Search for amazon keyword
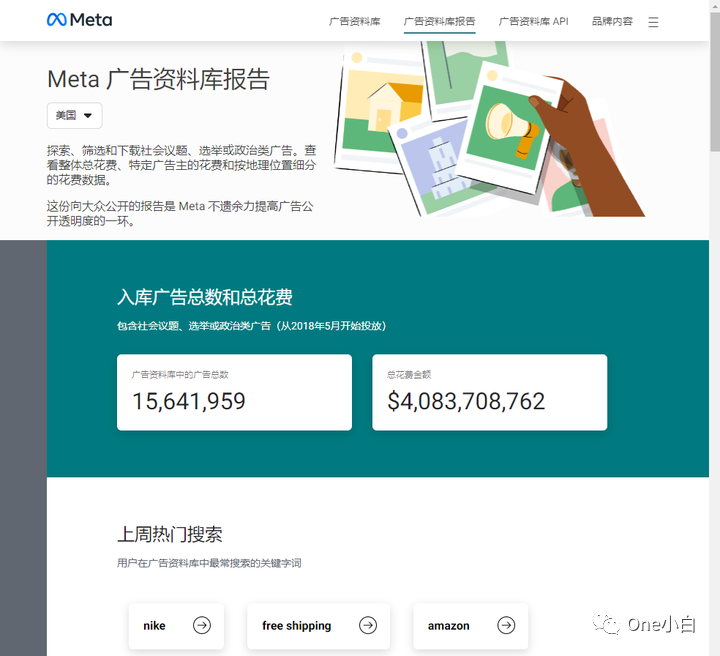Image resolution: width=720 pixels, height=656 pixels. coord(471,626)
